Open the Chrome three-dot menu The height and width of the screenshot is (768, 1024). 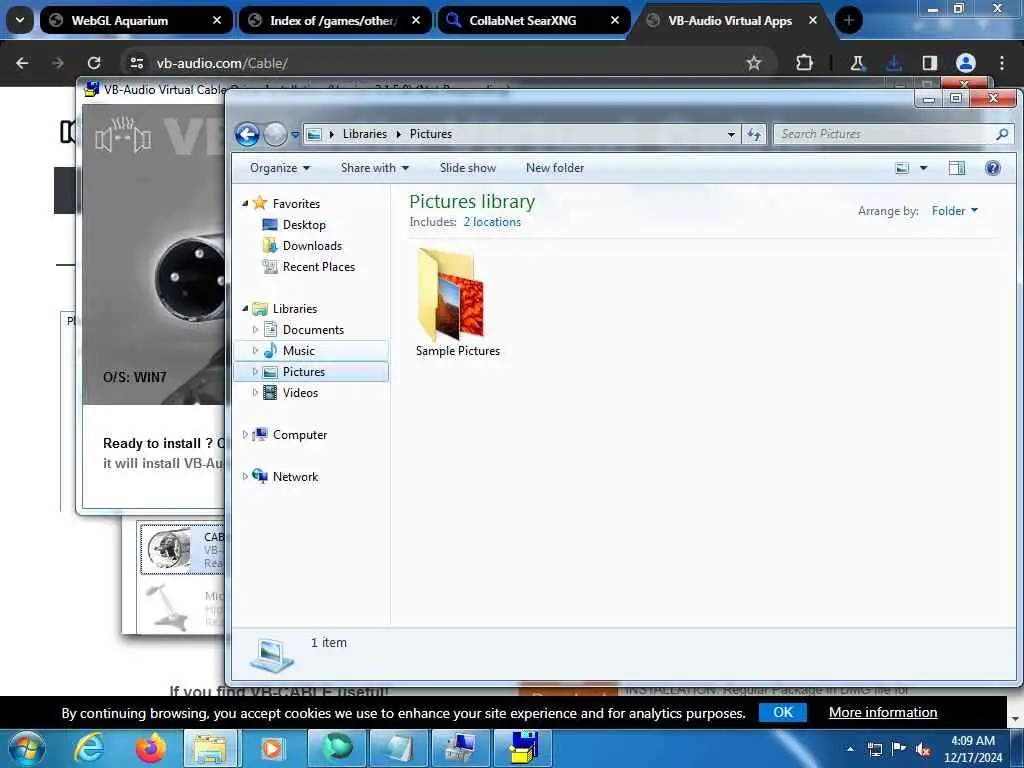(x=1001, y=63)
